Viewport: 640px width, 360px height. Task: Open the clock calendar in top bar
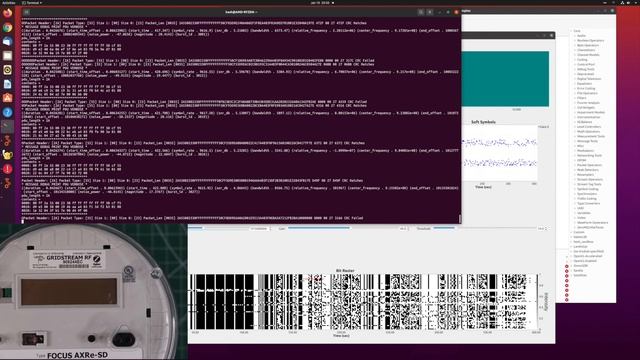coord(320,2)
